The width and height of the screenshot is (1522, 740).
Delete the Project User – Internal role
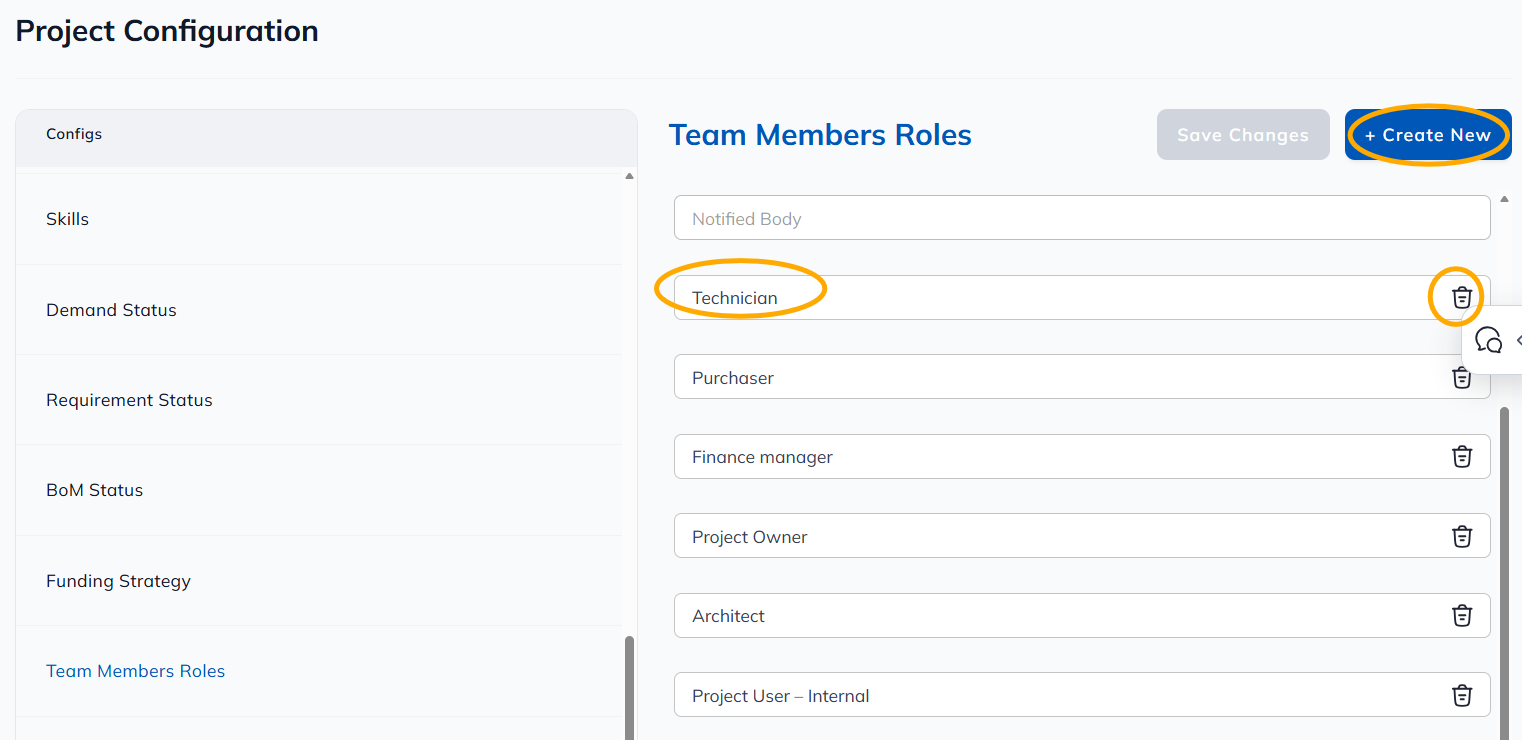pyautogui.click(x=1462, y=695)
